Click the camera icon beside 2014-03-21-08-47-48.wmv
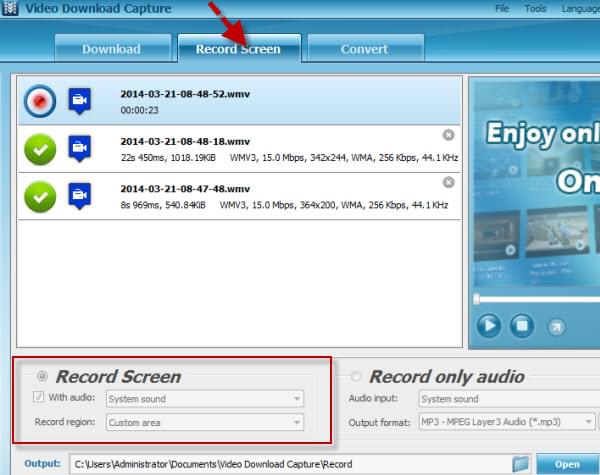 80,196
